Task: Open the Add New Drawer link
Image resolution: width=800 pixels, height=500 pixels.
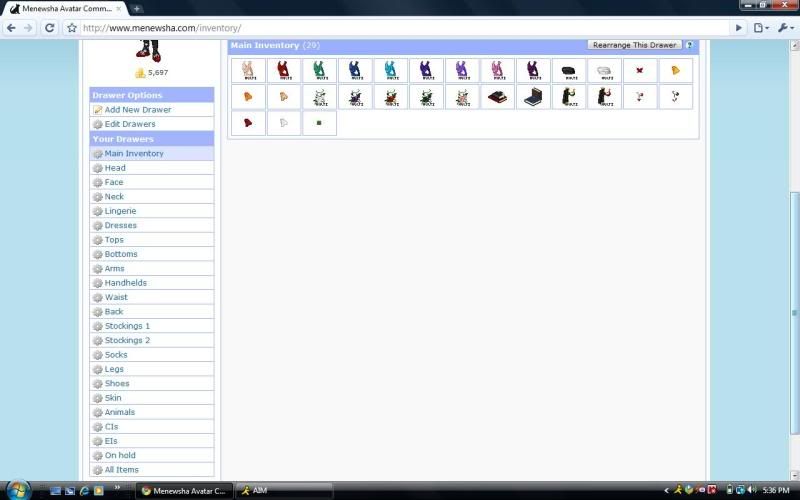Action: (x=138, y=110)
